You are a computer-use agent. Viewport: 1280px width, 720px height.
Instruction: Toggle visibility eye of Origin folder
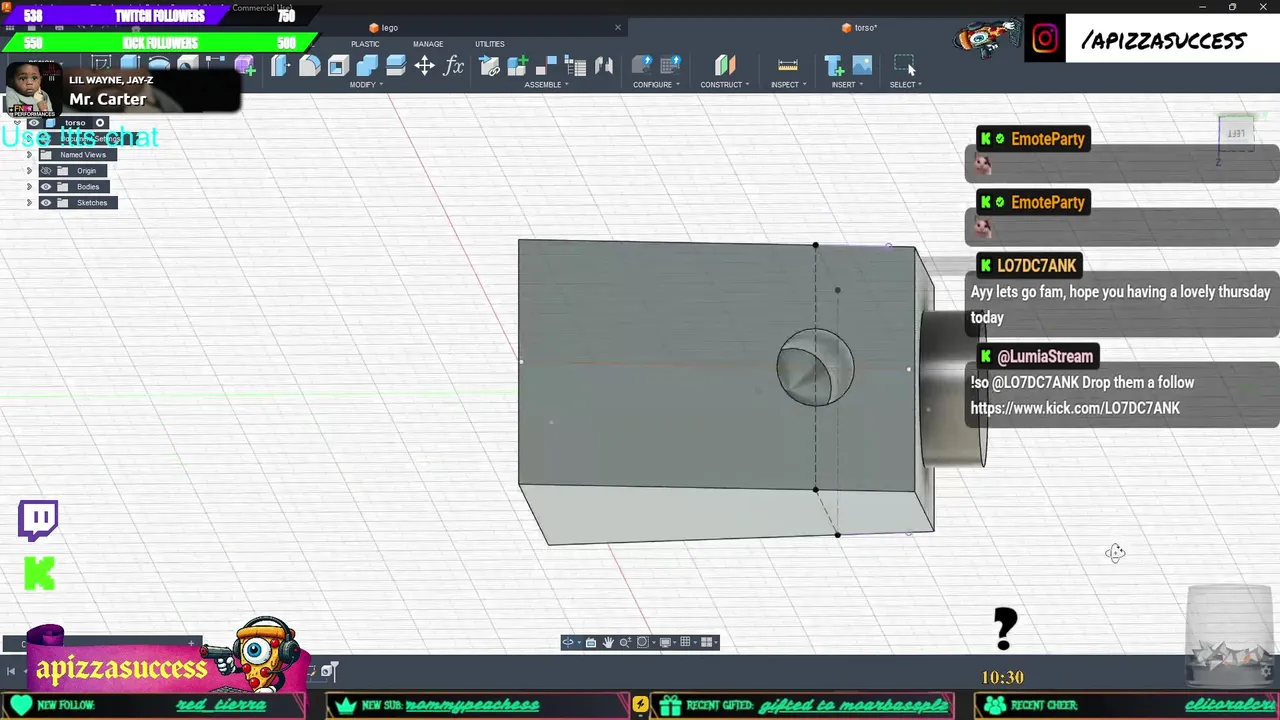point(45,171)
